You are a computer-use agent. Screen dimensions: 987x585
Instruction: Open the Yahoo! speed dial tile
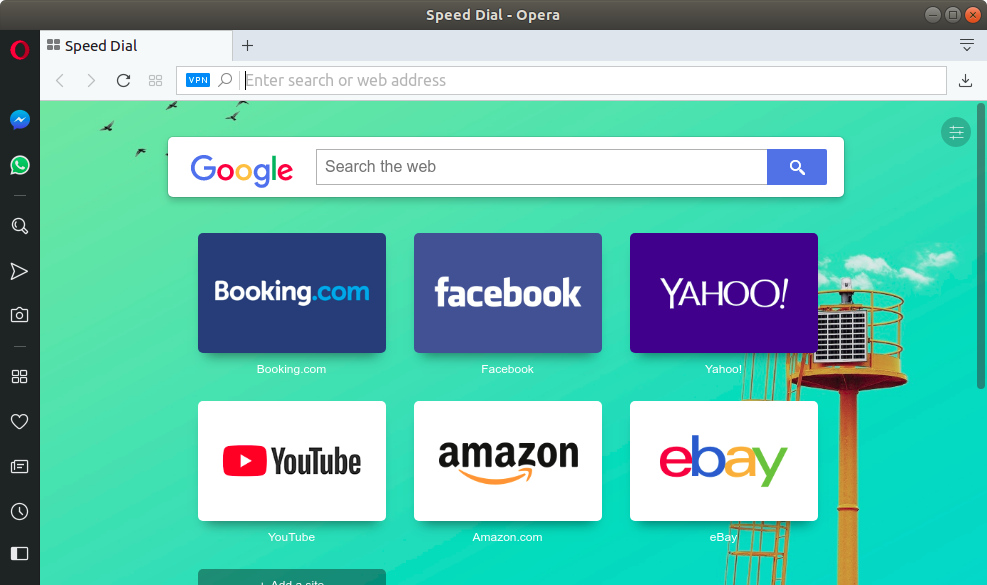tap(724, 293)
